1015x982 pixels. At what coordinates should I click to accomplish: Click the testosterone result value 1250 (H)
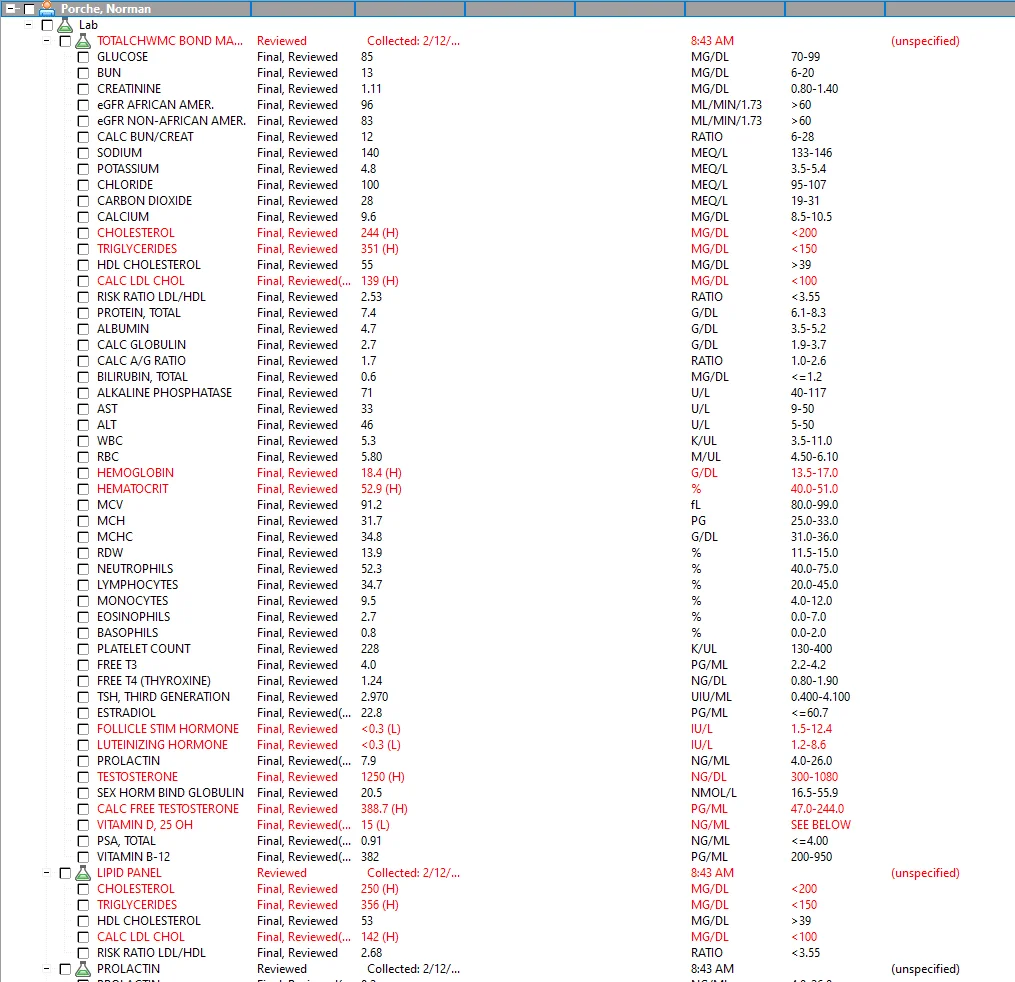point(383,777)
